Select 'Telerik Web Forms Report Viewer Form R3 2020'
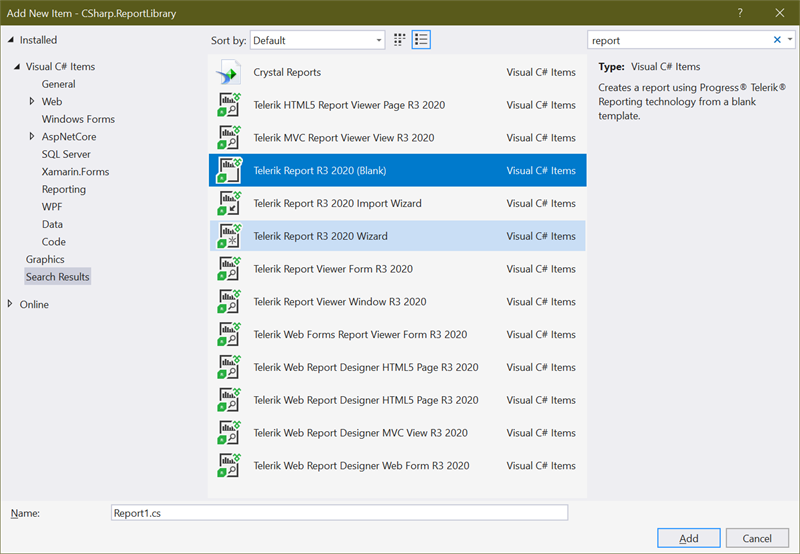The width and height of the screenshot is (800, 554). 360,334
